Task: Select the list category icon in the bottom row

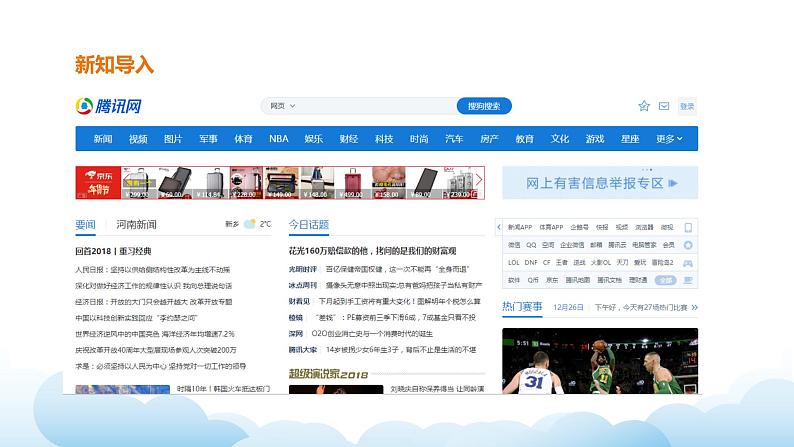Action: click(688, 280)
